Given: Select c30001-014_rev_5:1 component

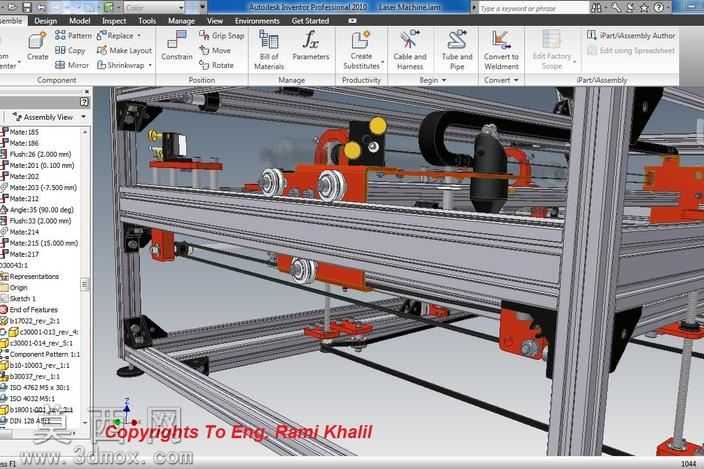Looking at the screenshot, I should 35,343.
